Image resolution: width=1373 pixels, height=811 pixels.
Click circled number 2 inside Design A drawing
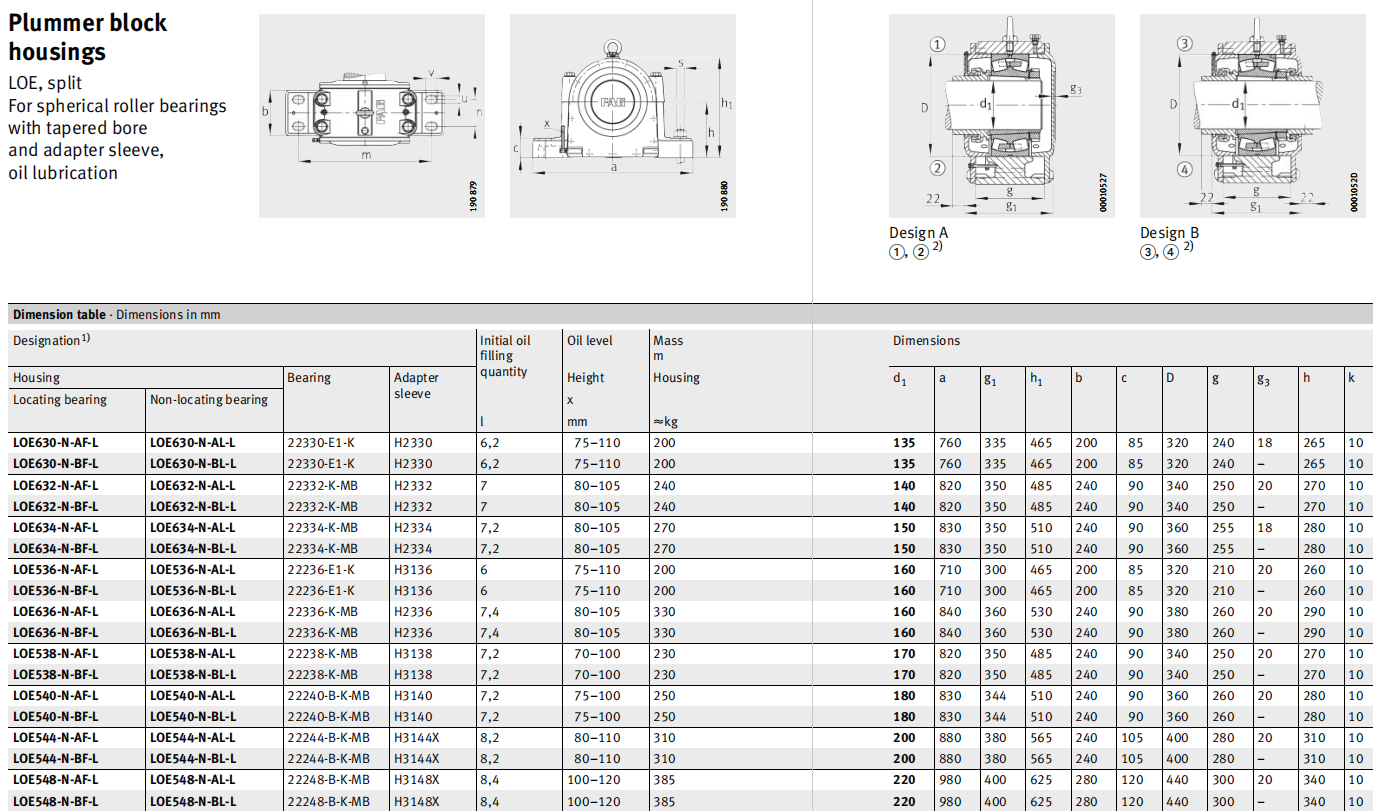point(937,168)
